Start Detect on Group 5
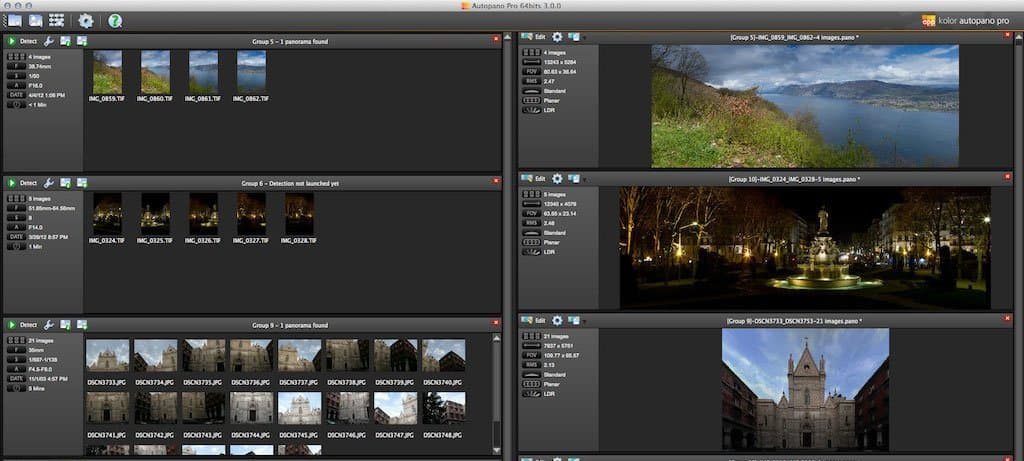The image size is (1024, 461). pos(22,41)
